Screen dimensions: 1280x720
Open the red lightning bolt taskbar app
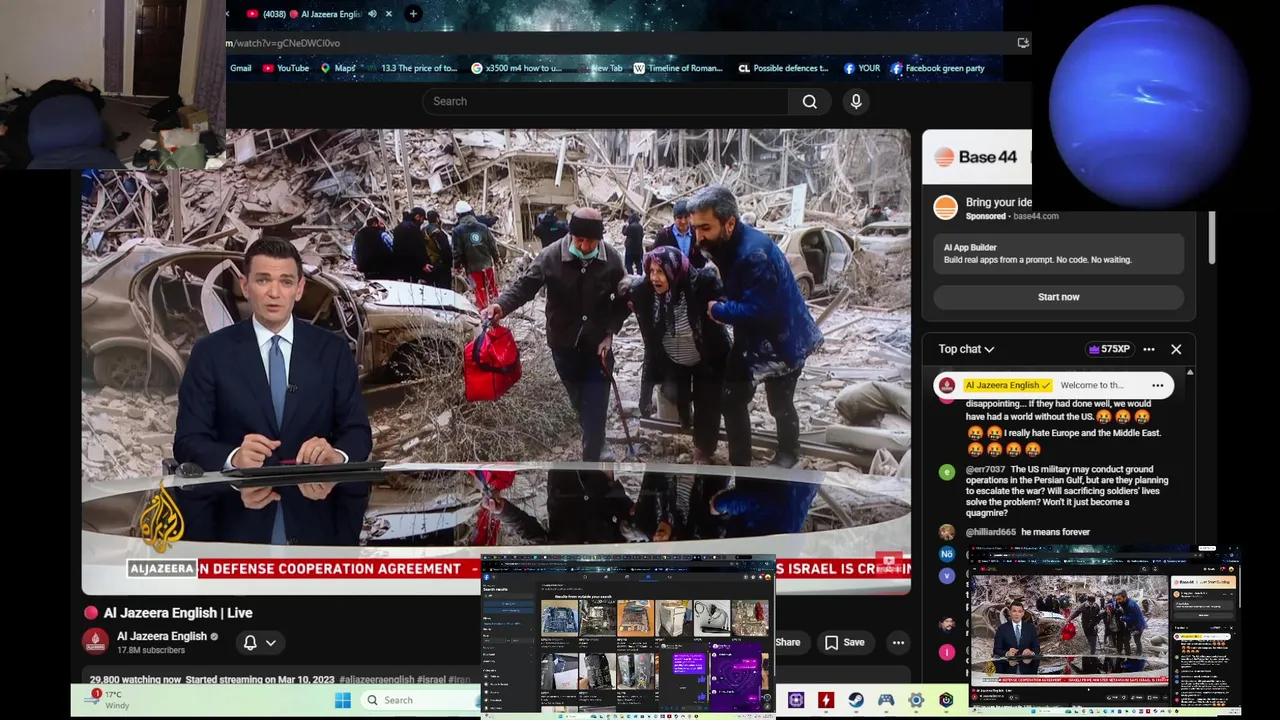point(826,700)
